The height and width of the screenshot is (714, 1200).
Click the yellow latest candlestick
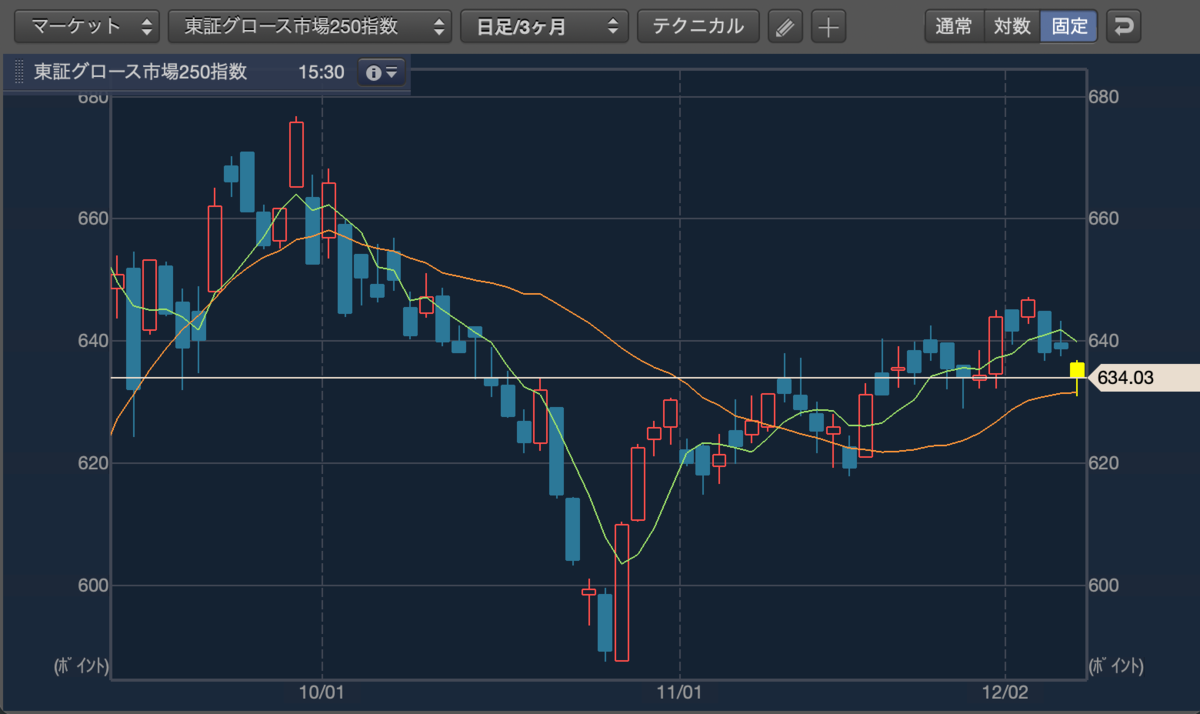pos(1077,371)
